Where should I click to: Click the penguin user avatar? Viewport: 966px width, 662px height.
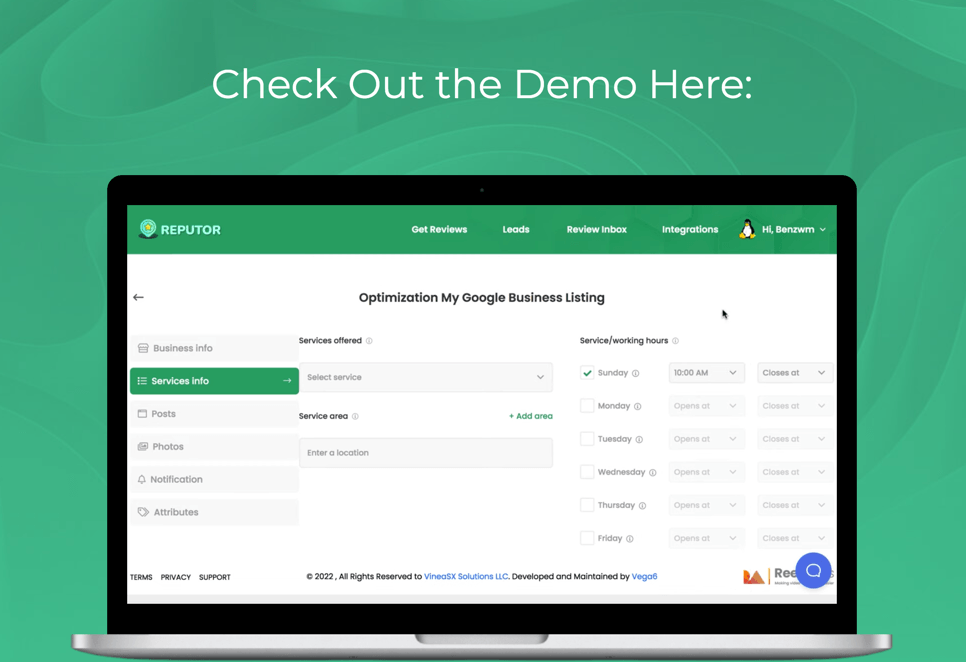(x=747, y=229)
